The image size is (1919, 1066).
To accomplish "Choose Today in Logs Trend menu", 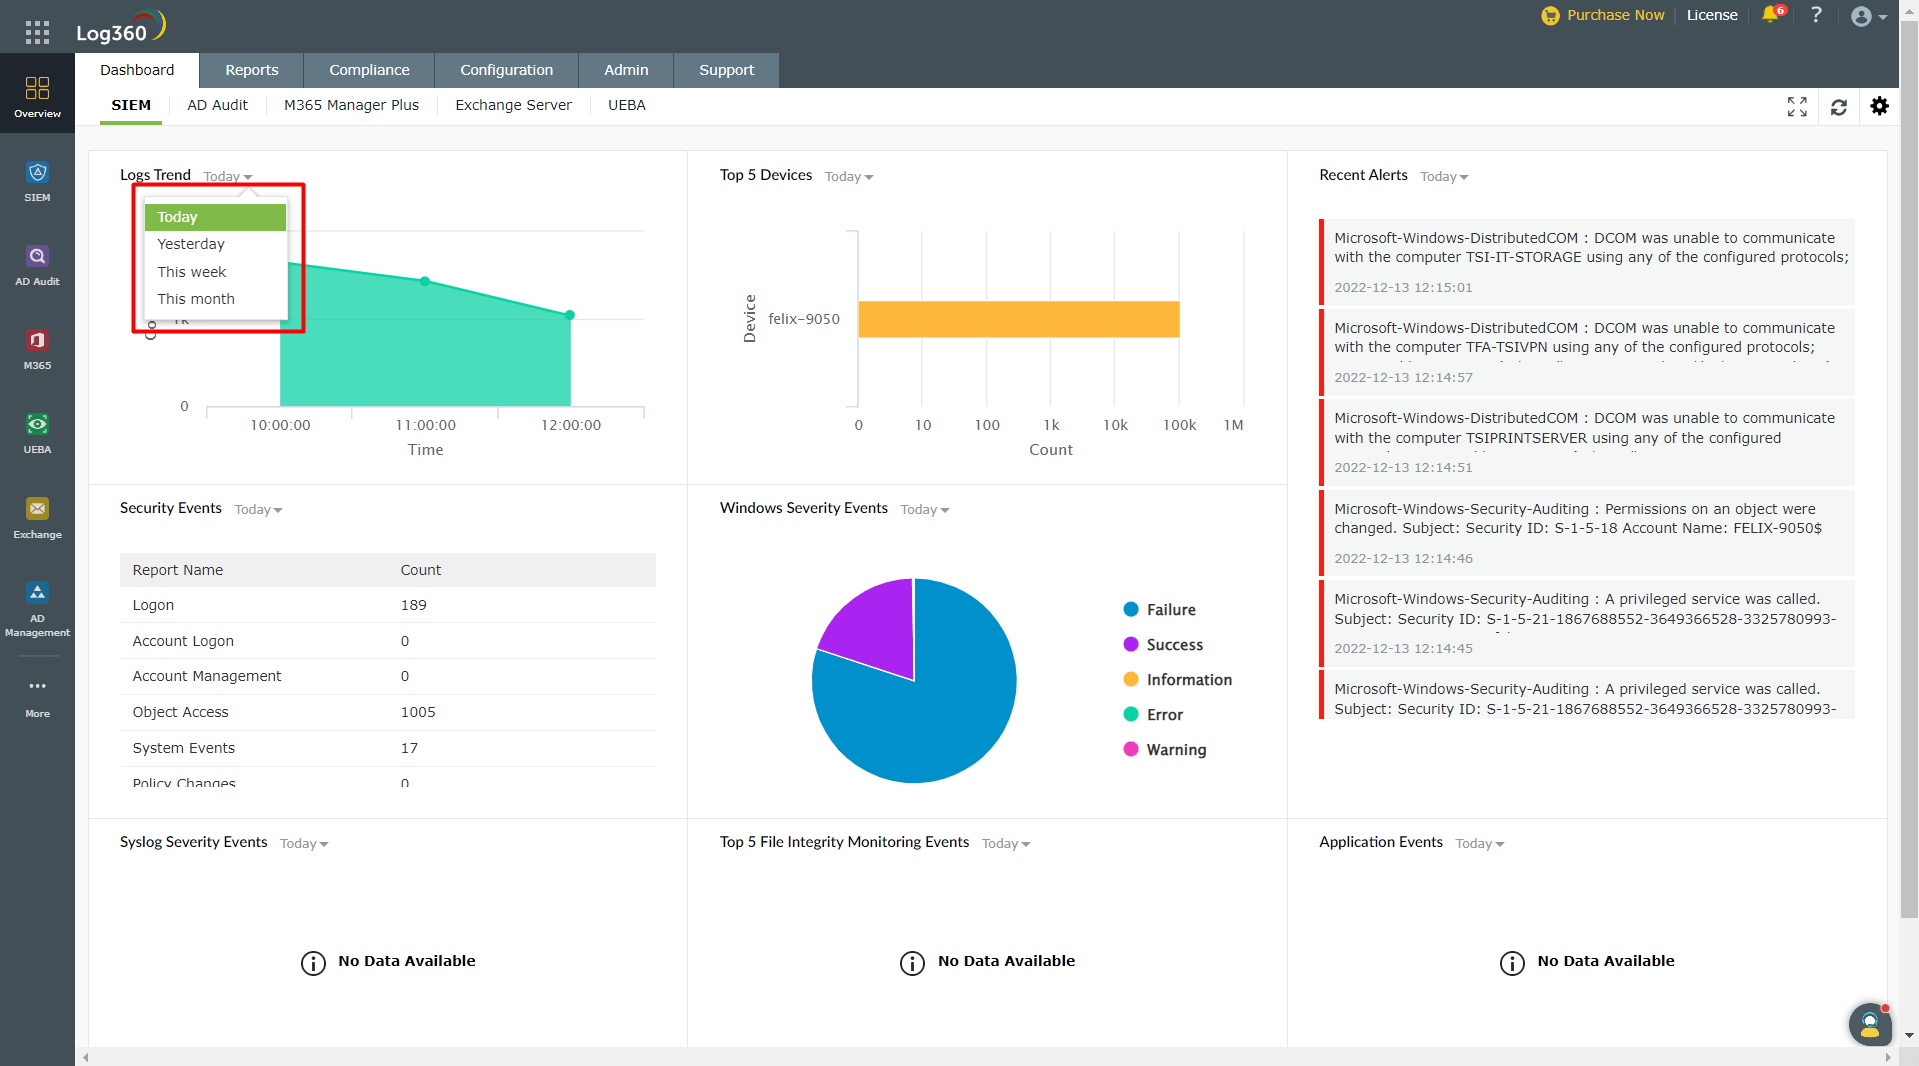I will pos(215,217).
